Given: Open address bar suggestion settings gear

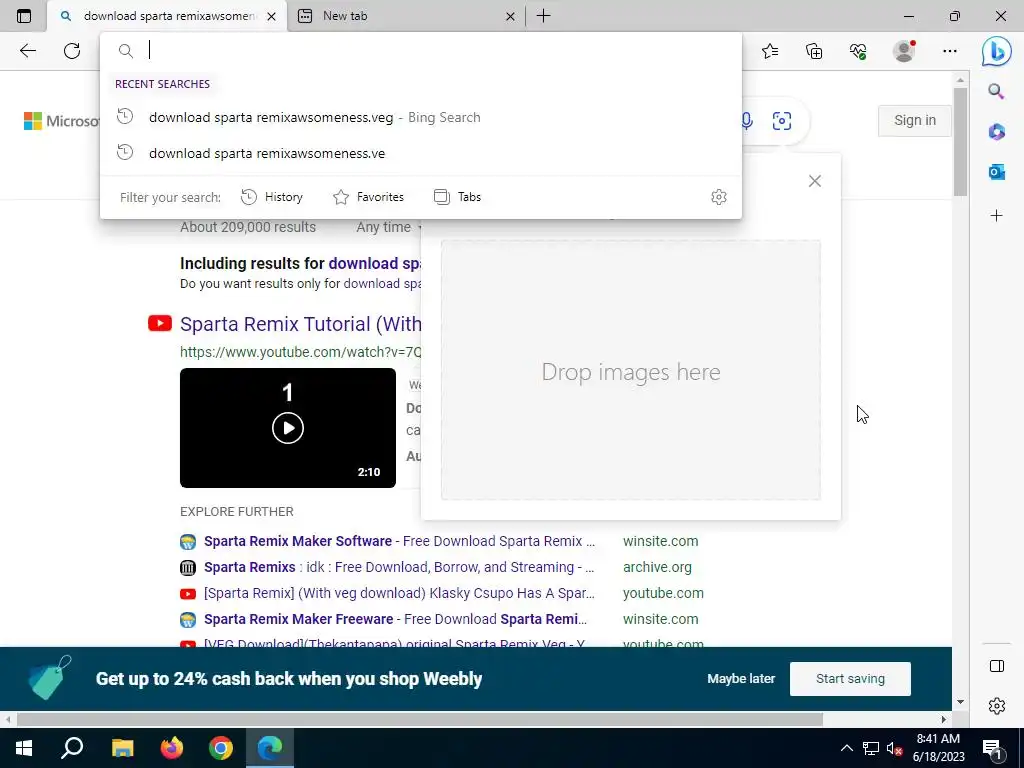Looking at the screenshot, I should pos(718,197).
